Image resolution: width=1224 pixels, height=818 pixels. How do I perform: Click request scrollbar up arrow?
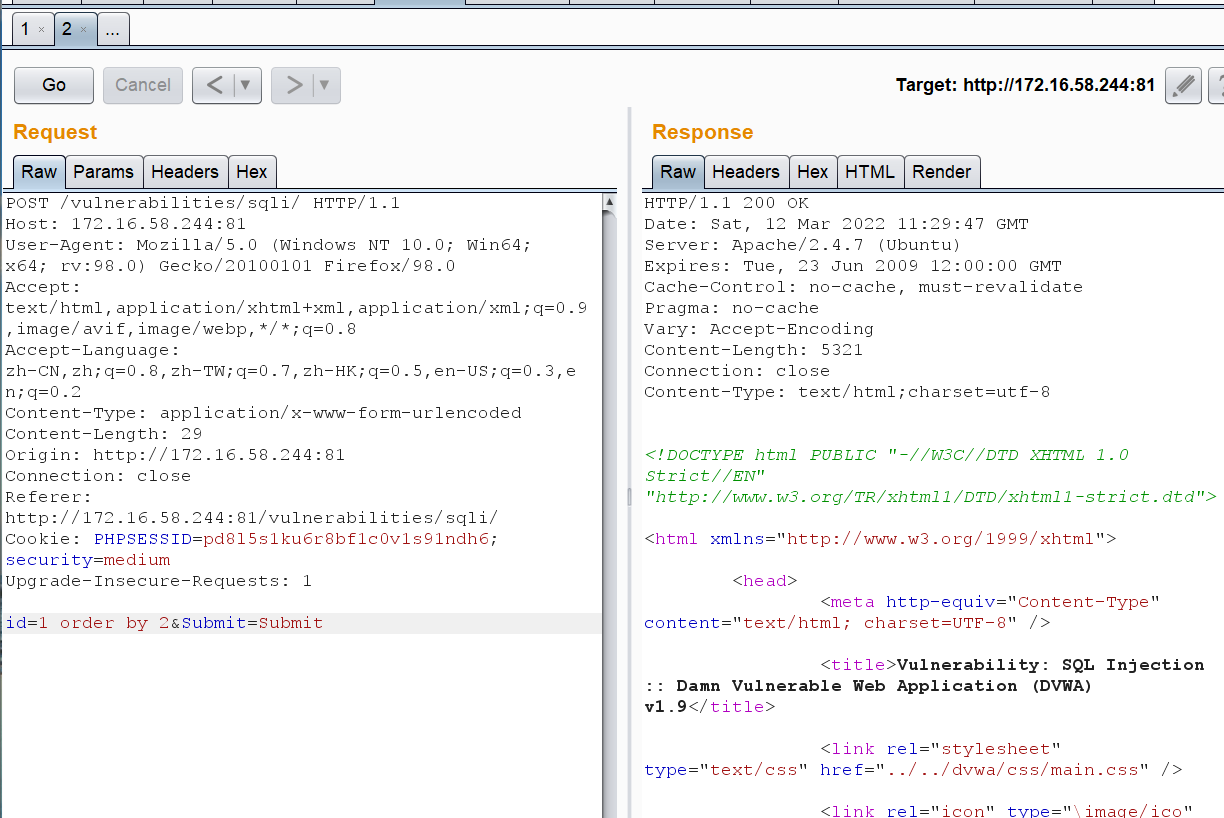point(610,202)
